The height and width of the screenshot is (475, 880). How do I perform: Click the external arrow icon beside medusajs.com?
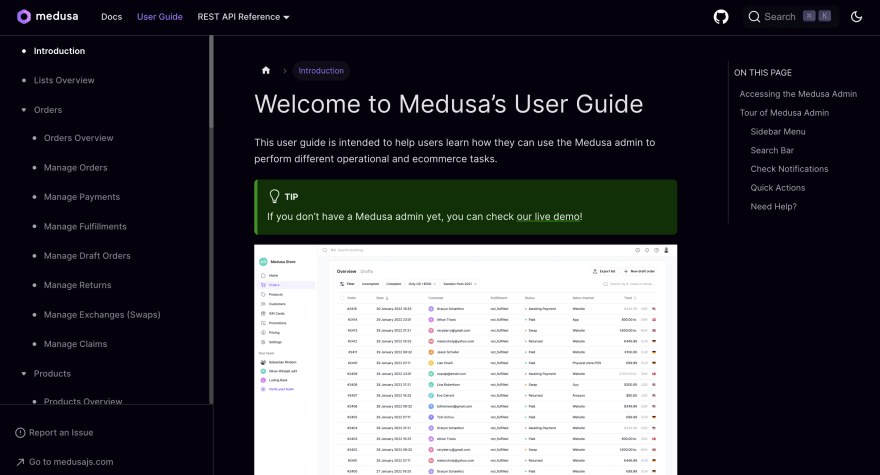click(20, 462)
